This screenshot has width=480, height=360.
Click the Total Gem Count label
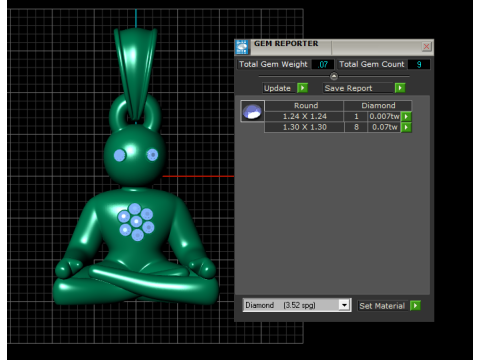click(372, 64)
